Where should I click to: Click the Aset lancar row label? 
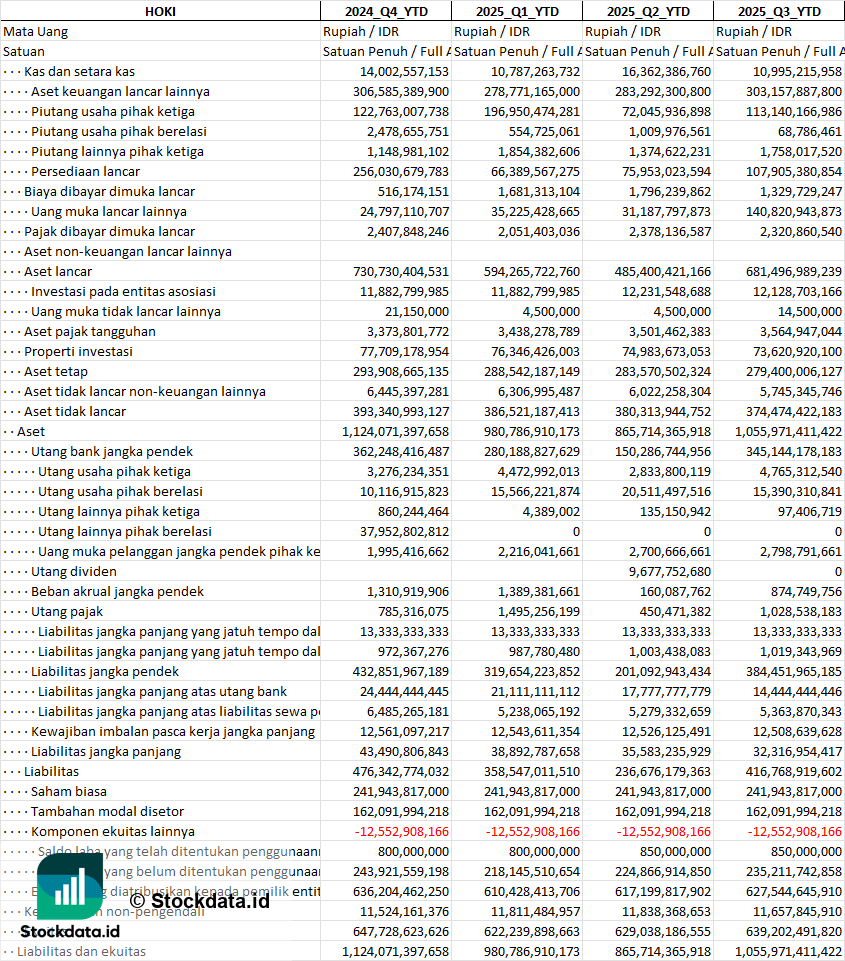(58, 272)
